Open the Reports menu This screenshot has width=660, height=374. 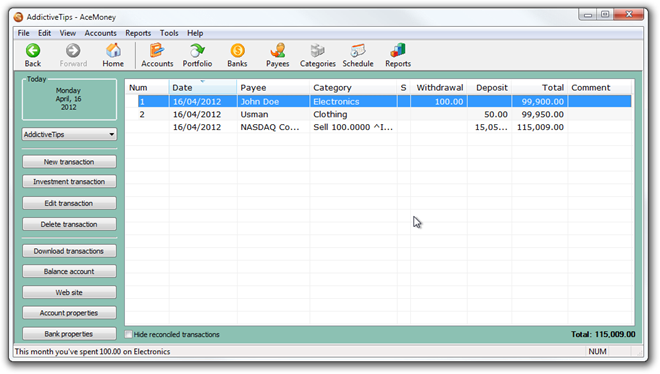138,33
